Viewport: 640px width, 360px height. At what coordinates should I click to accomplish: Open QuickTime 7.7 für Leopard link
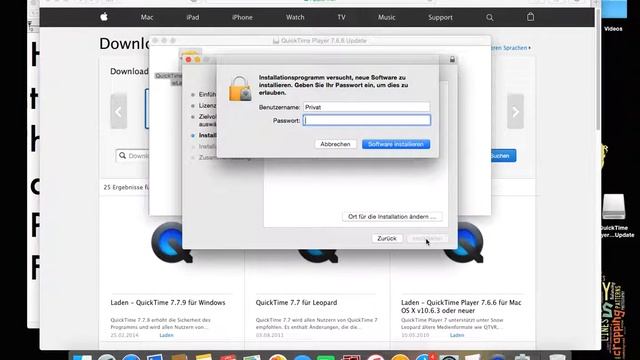pyautogui.click(x=296, y=302)
